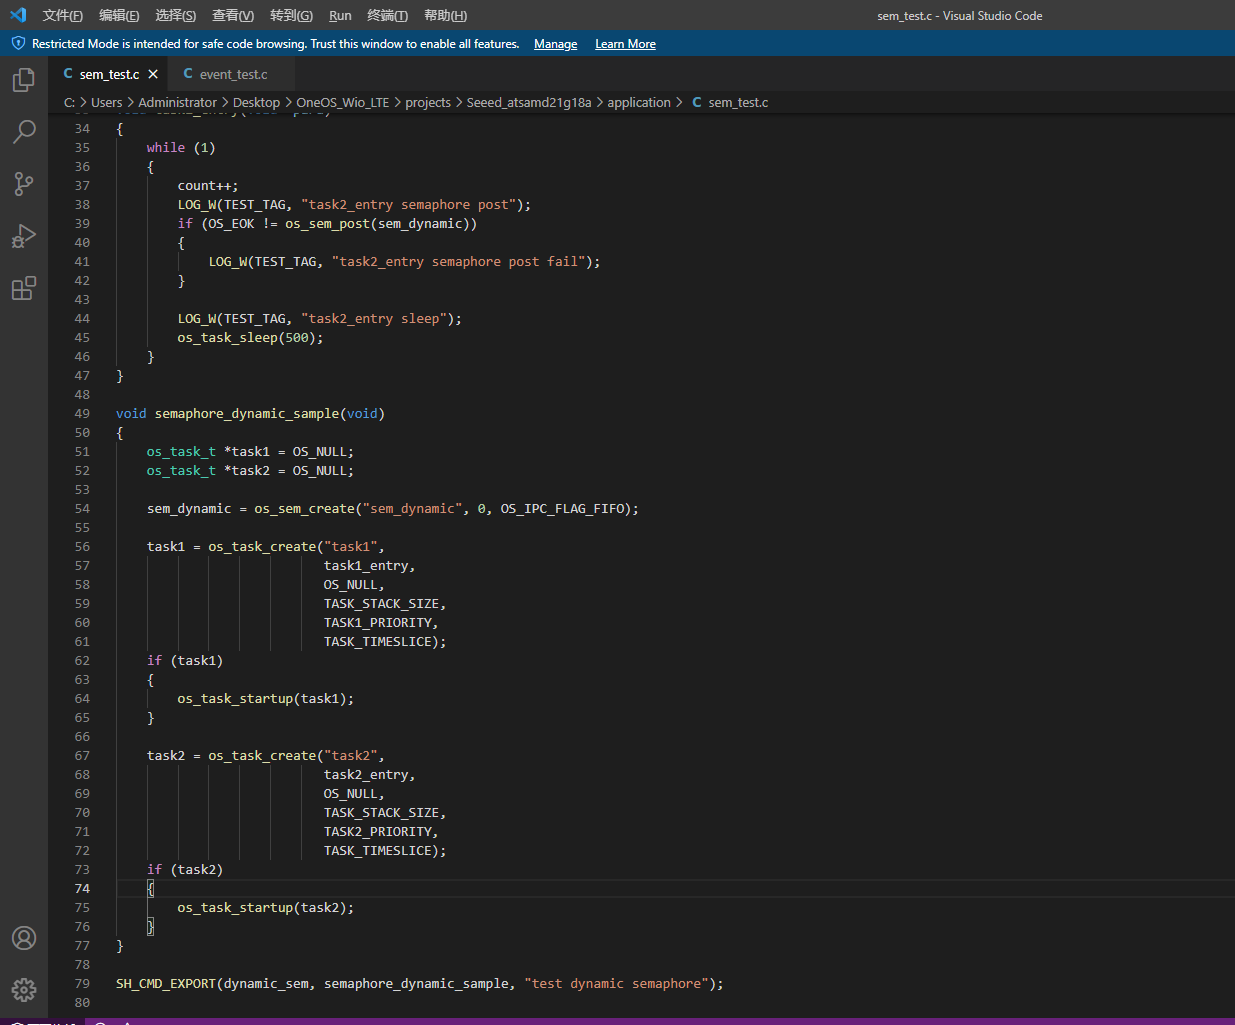
Task: Expand the Administrator breadcrumb
Action: (x=178, y=102)
